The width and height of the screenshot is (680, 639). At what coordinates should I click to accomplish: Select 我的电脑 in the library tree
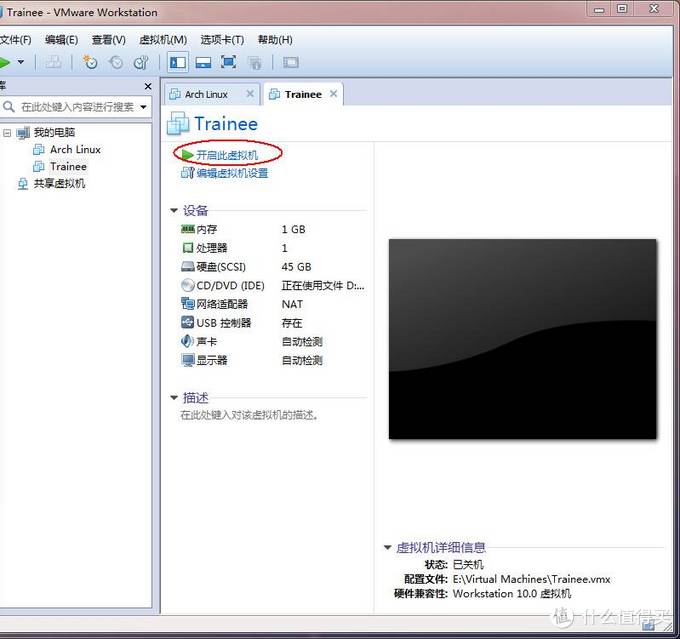(54, 132)
